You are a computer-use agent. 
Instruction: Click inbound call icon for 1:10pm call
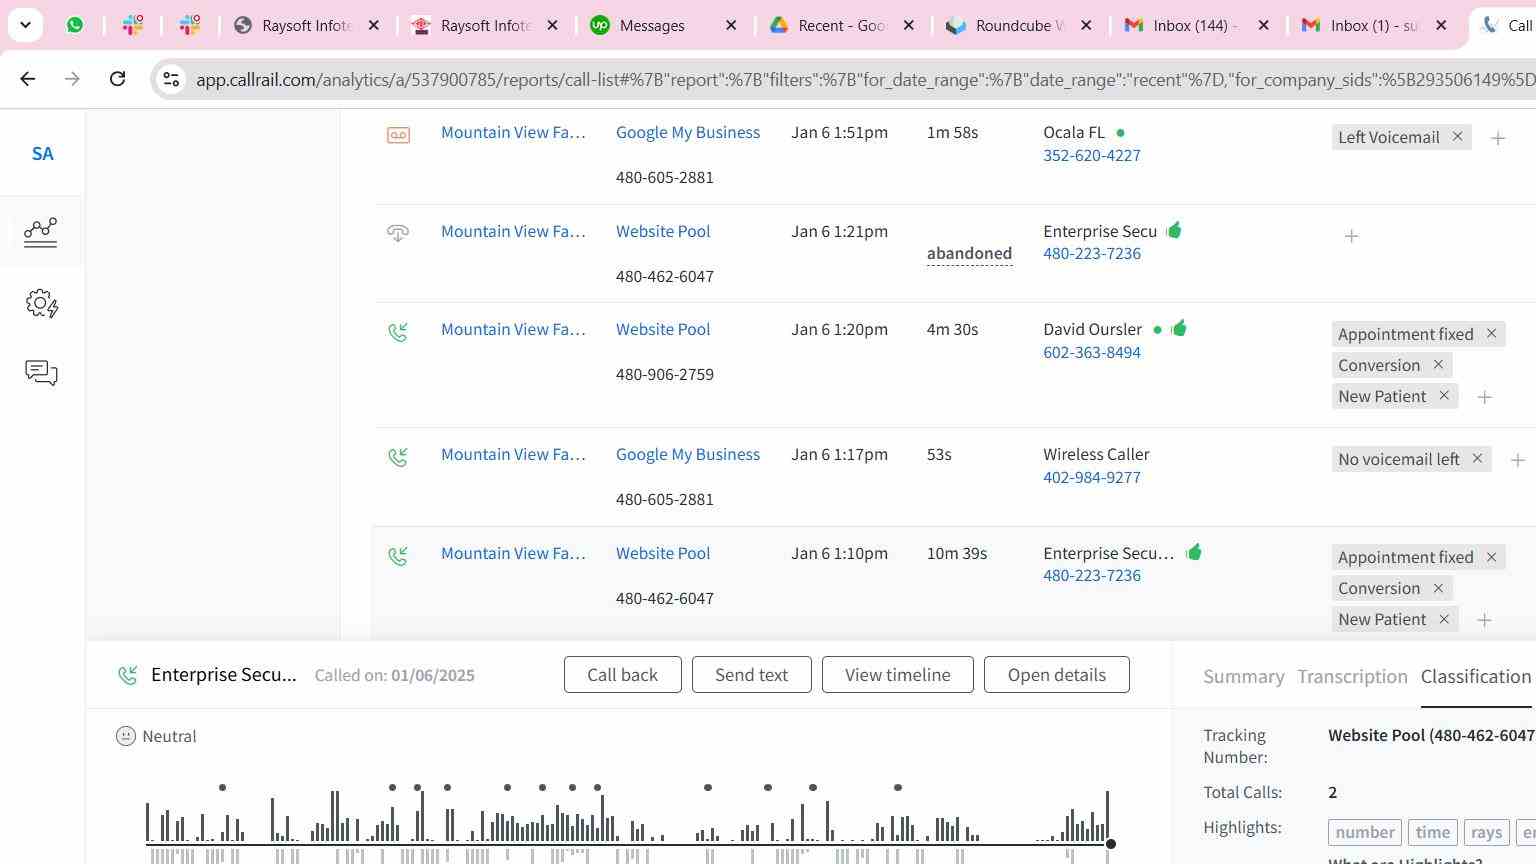pos(398,555)
